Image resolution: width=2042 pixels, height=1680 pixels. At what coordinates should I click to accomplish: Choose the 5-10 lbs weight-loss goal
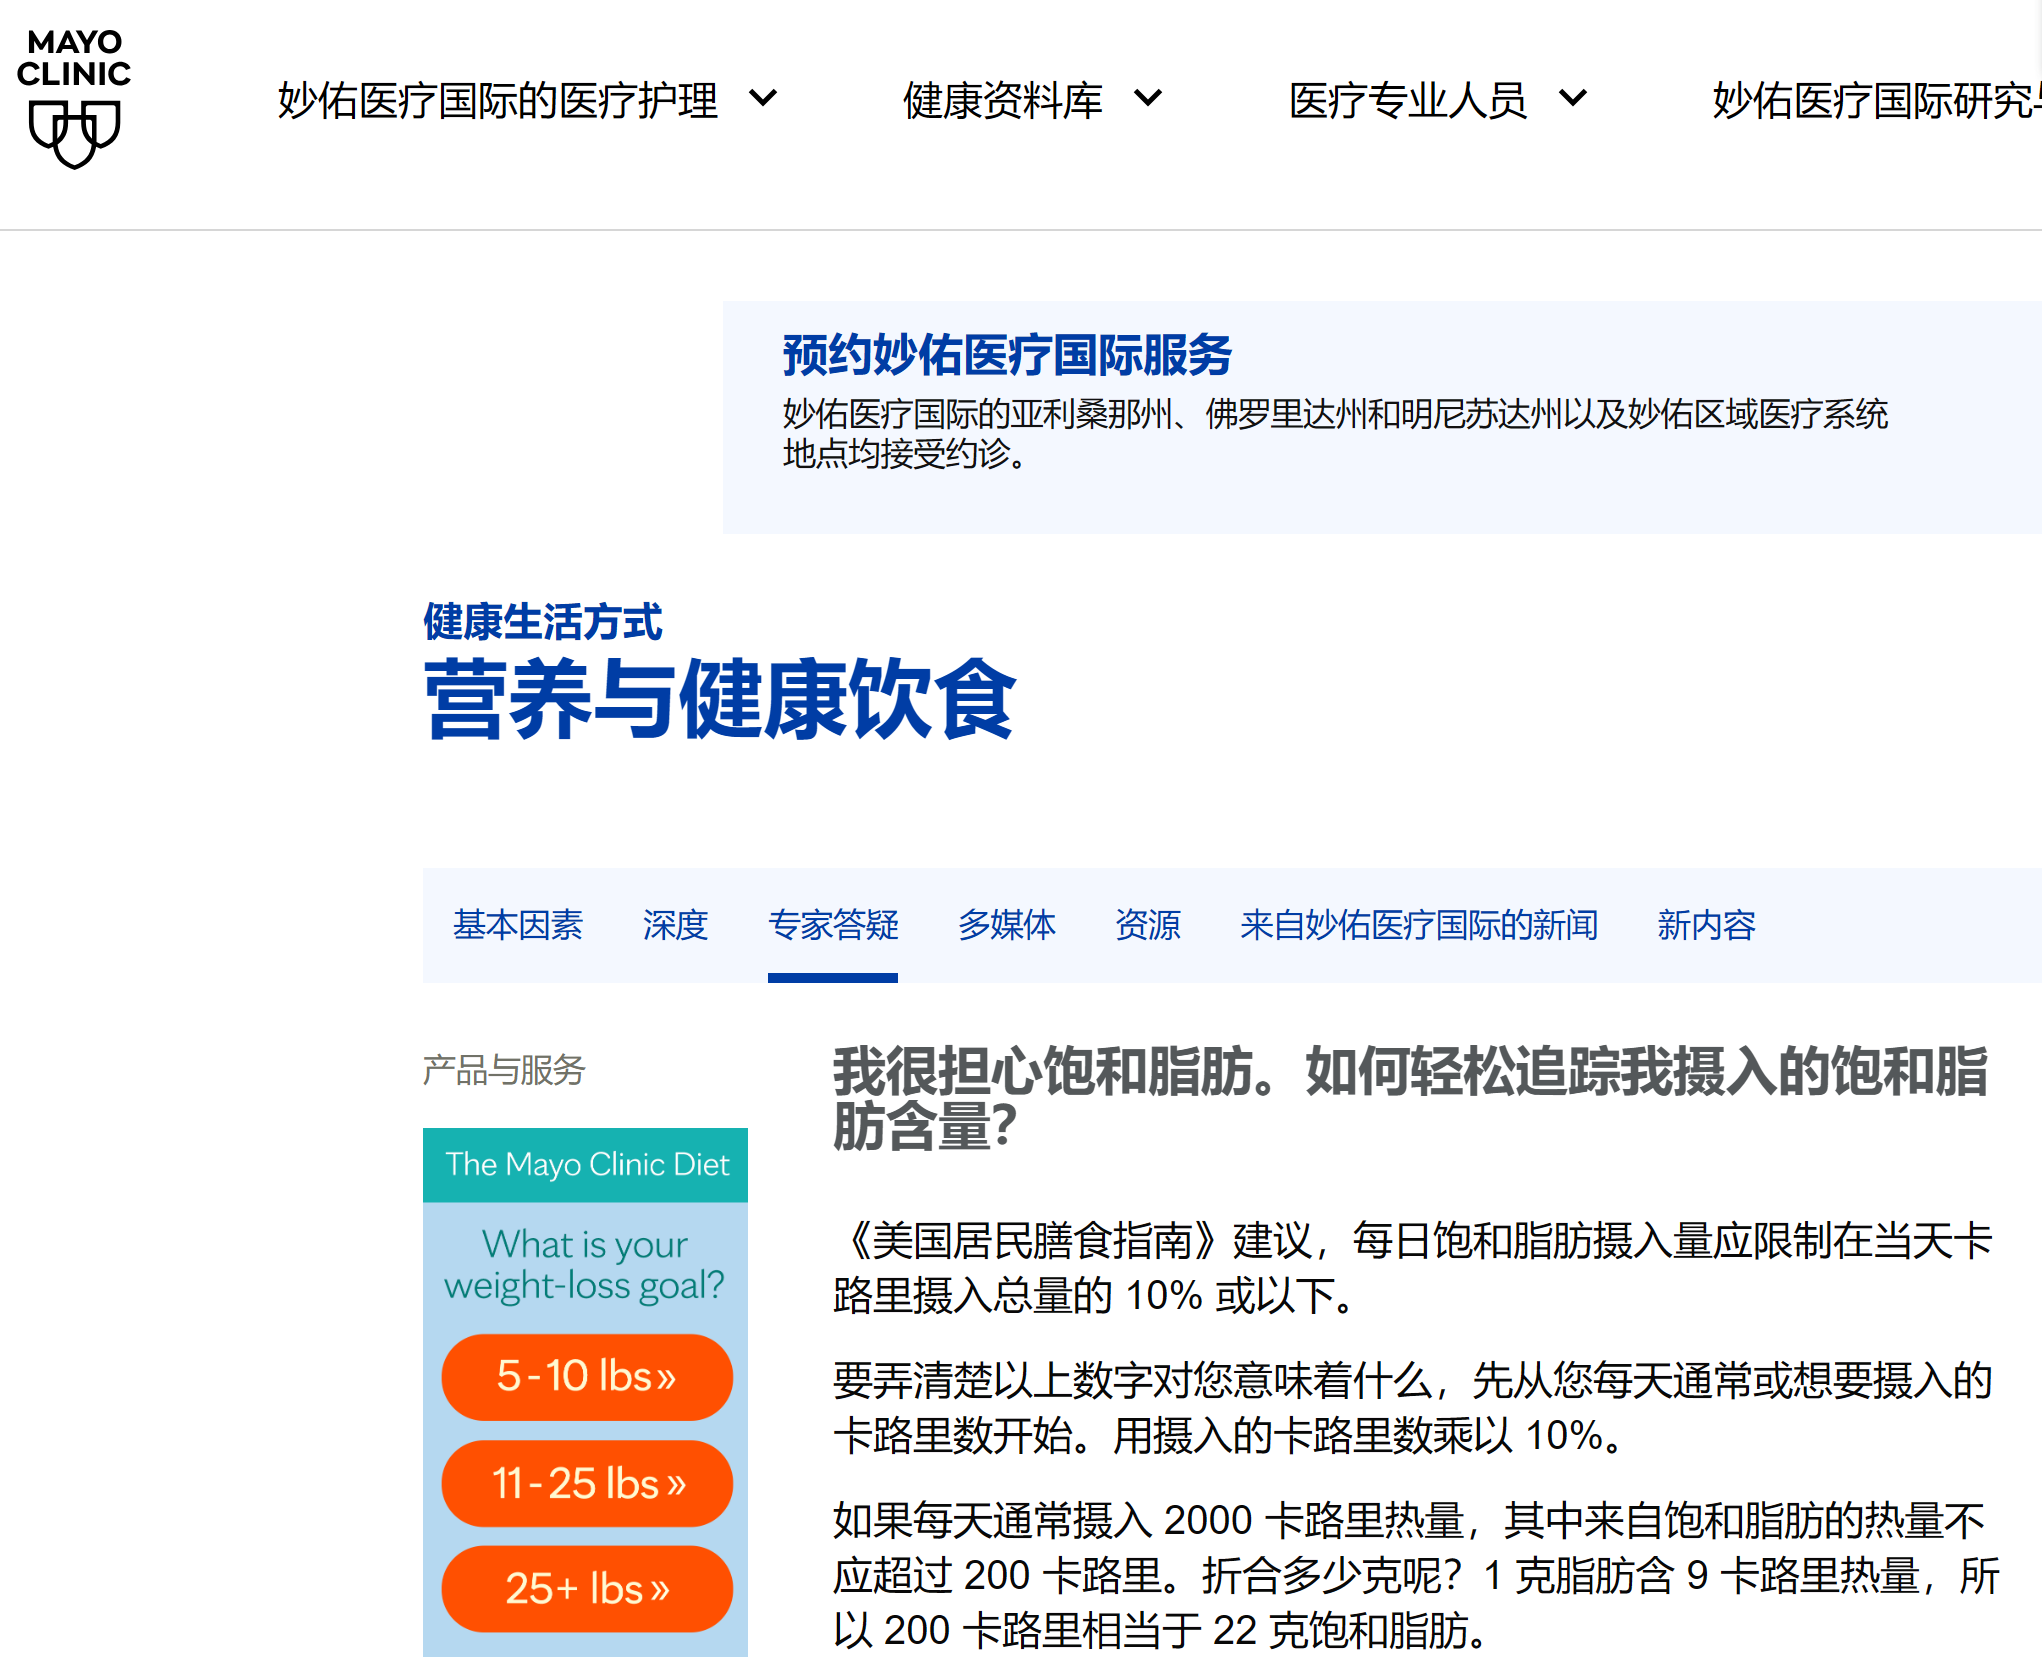click(586, 1377)
